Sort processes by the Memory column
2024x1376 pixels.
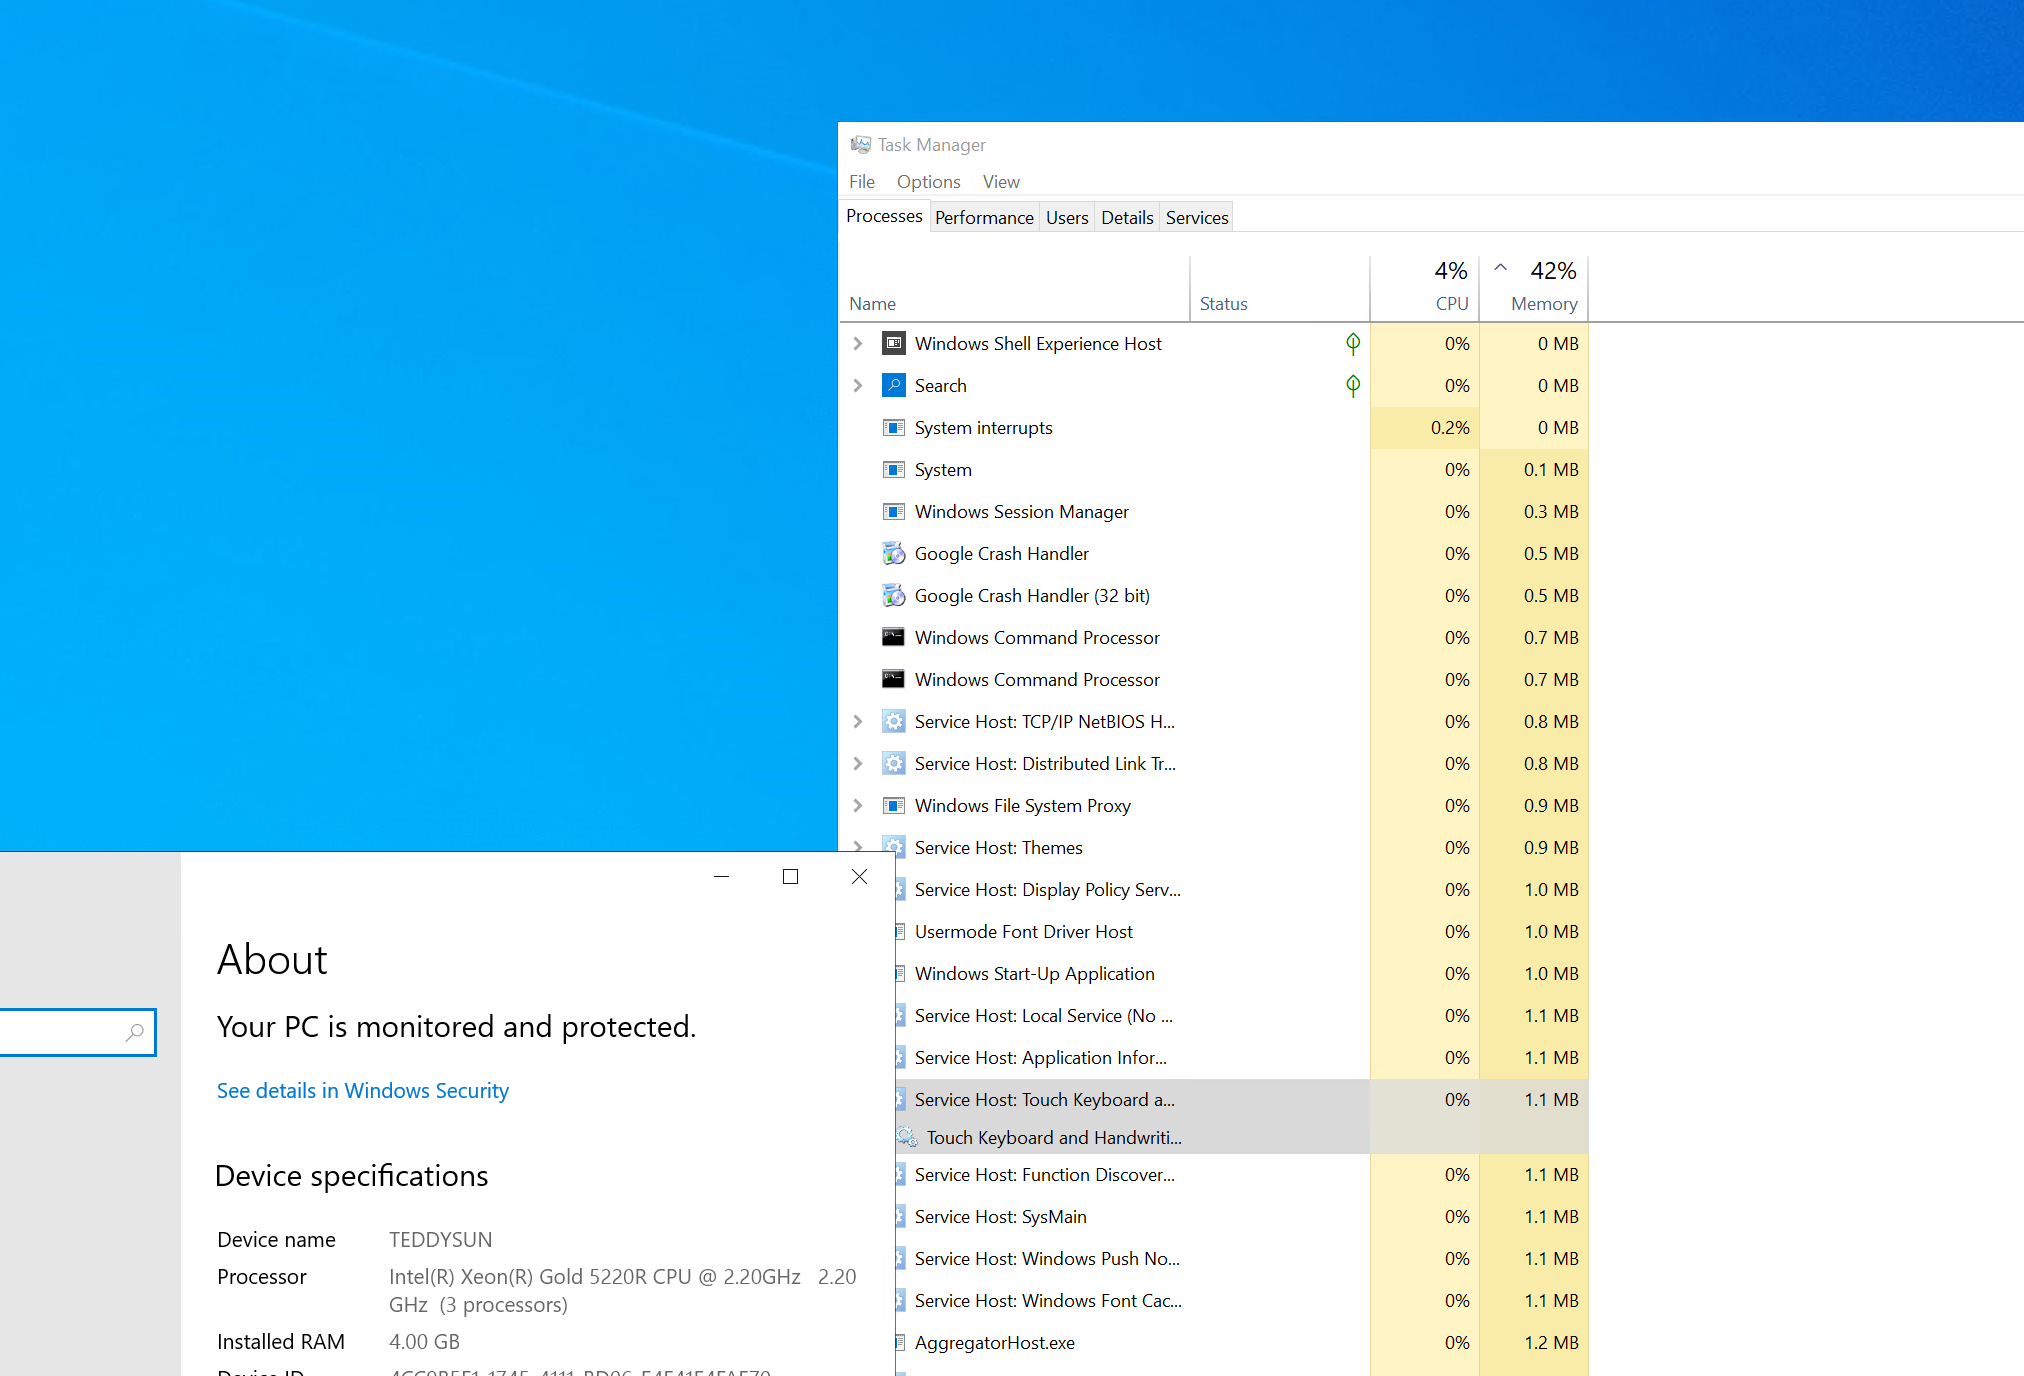(x=1534, y=289)
